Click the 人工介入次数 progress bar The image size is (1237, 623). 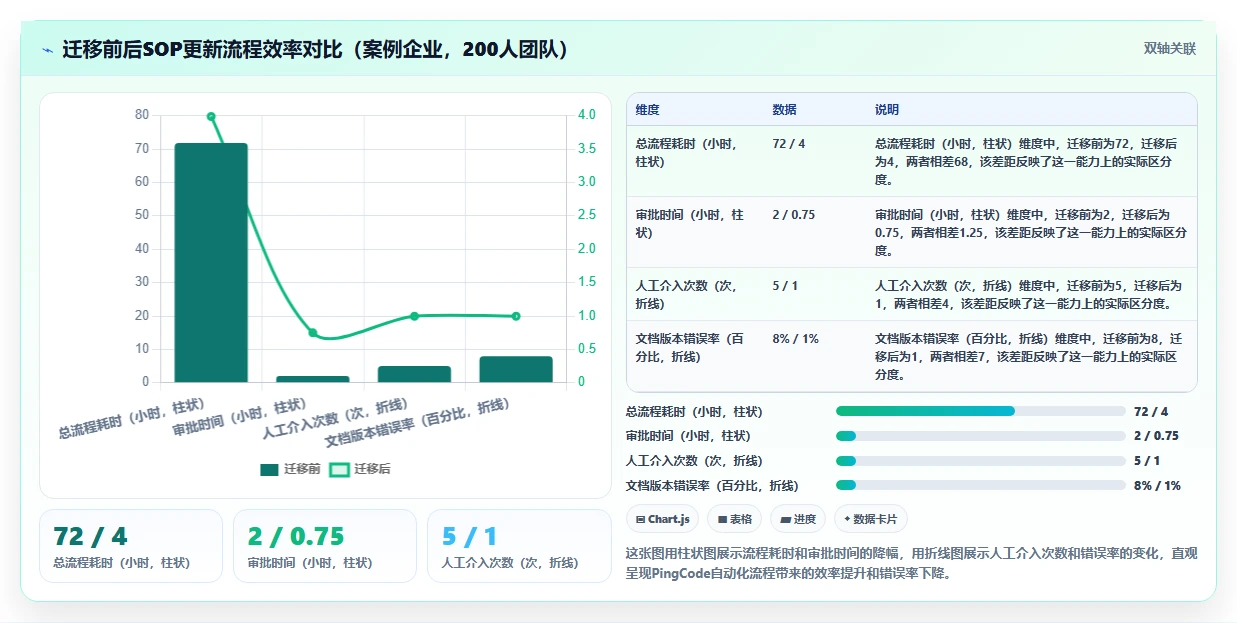pyautogui.click(x=980, y=461)
